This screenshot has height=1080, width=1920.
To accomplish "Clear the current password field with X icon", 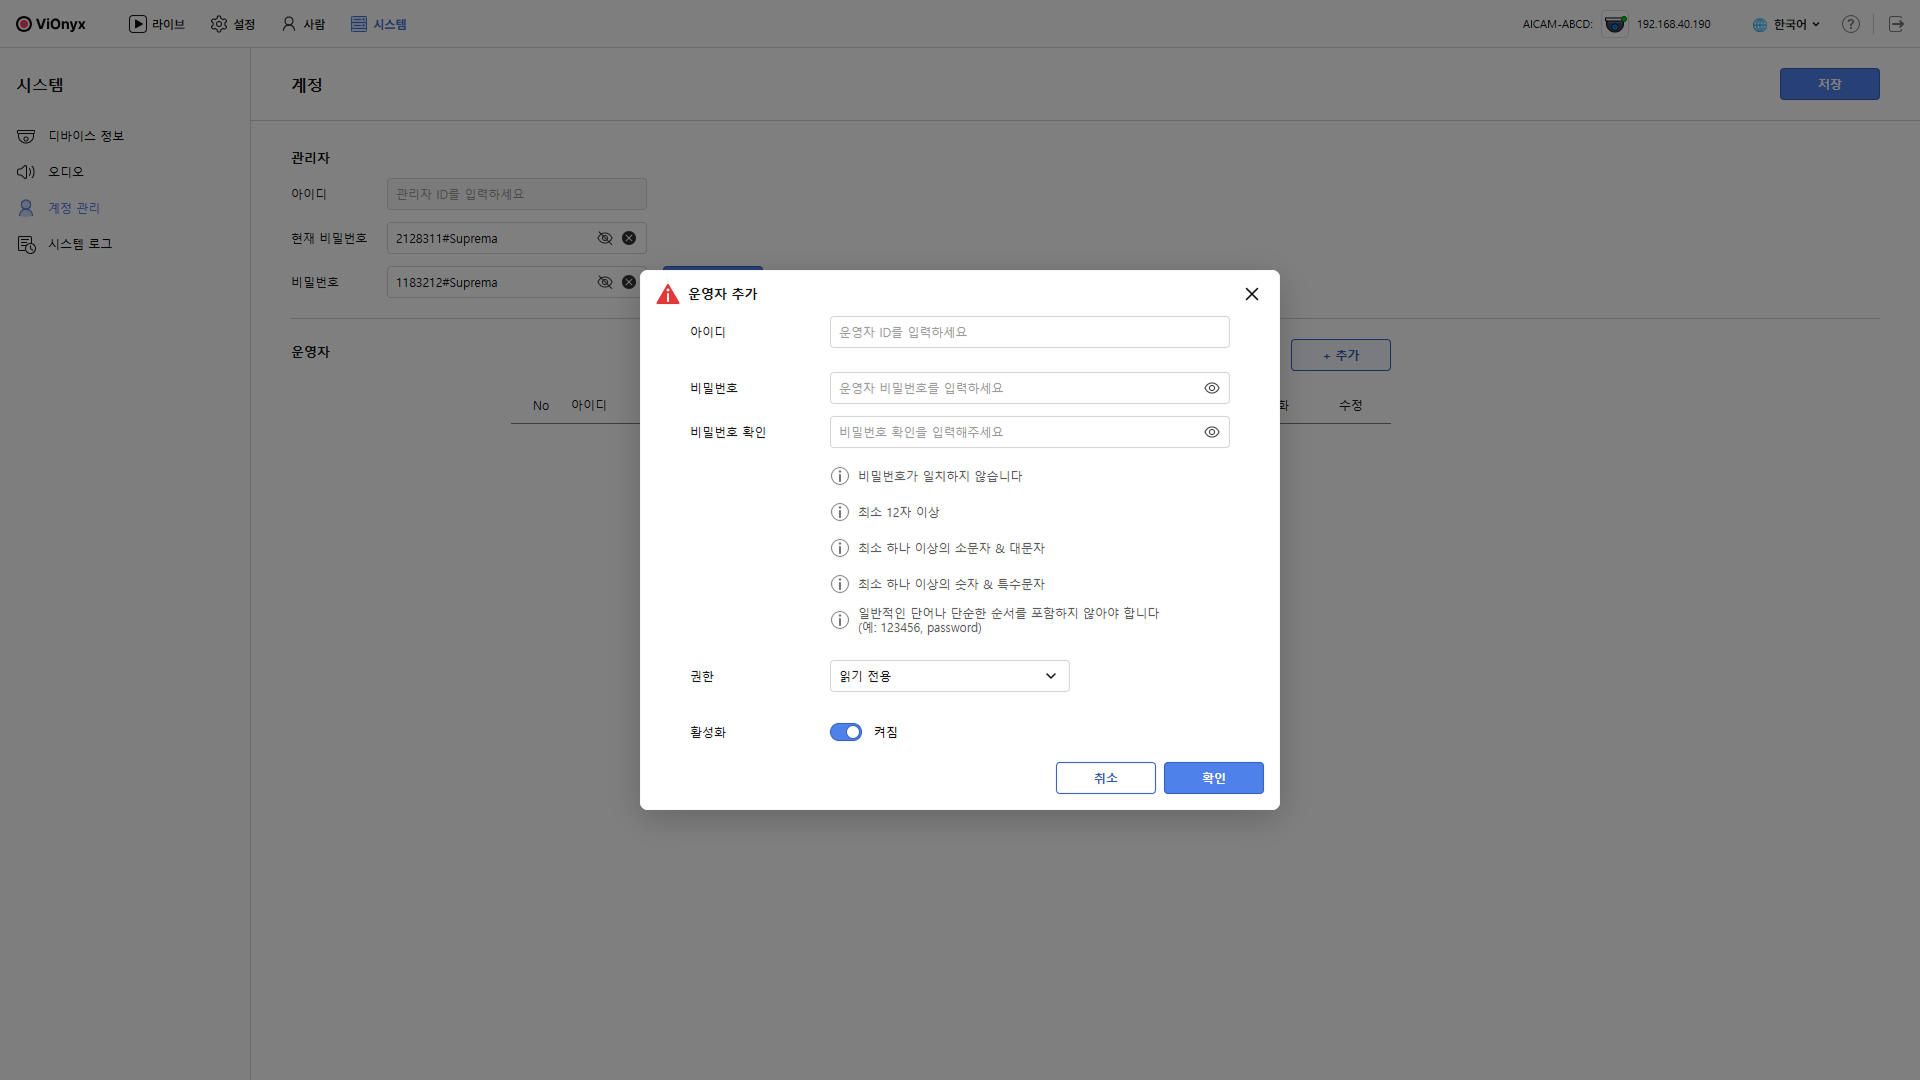I will coord(629,238).
